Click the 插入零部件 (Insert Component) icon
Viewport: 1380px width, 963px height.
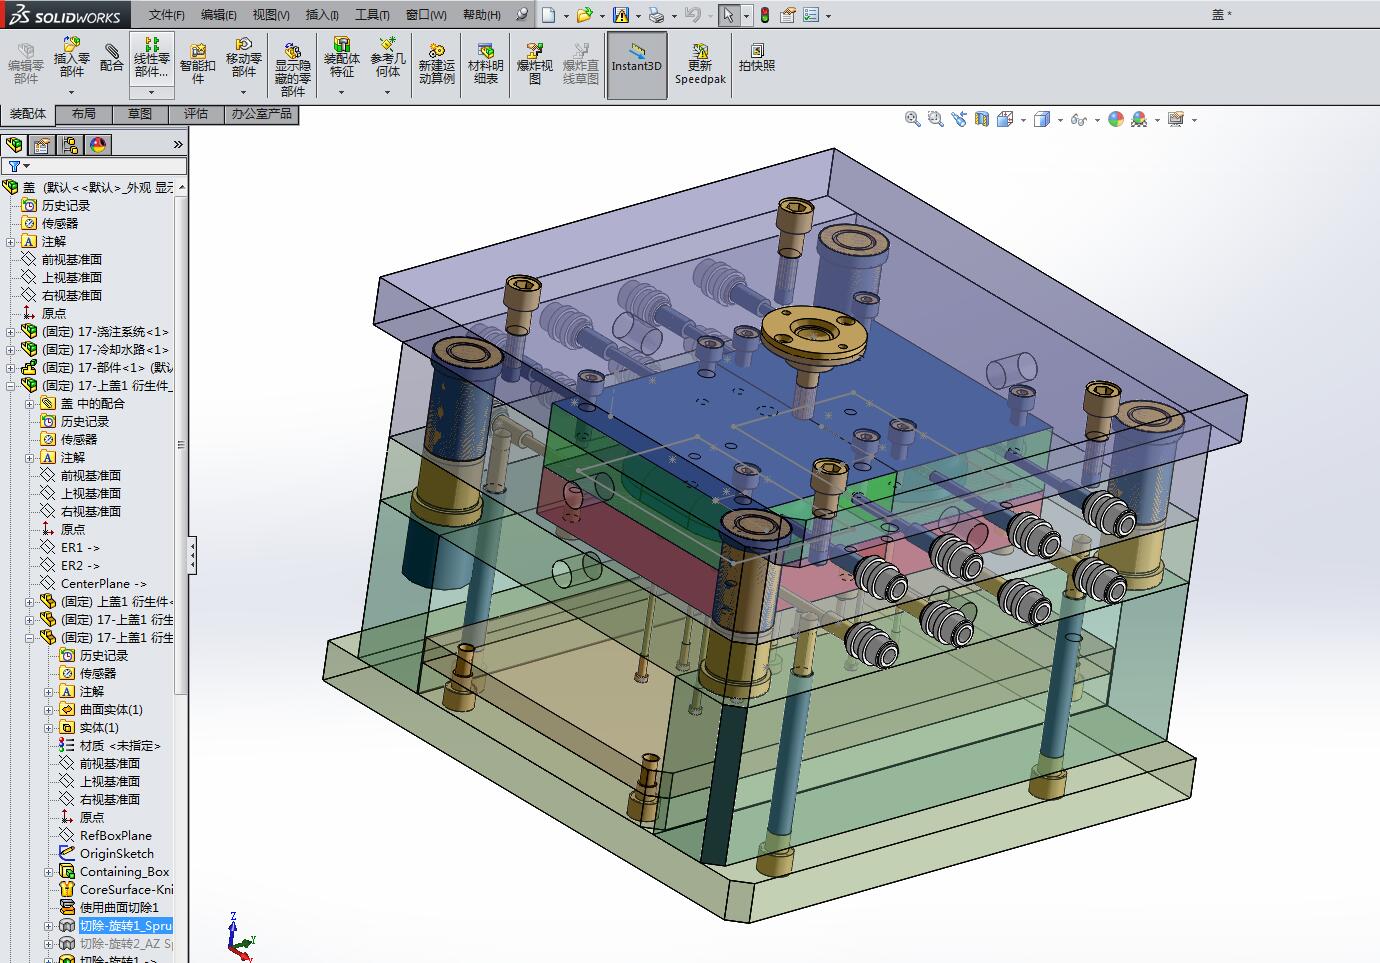click(x=71, y=58)
